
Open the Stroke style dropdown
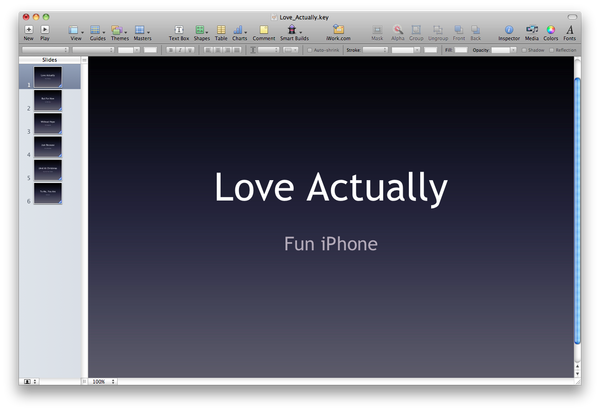[x=375, y=50]
